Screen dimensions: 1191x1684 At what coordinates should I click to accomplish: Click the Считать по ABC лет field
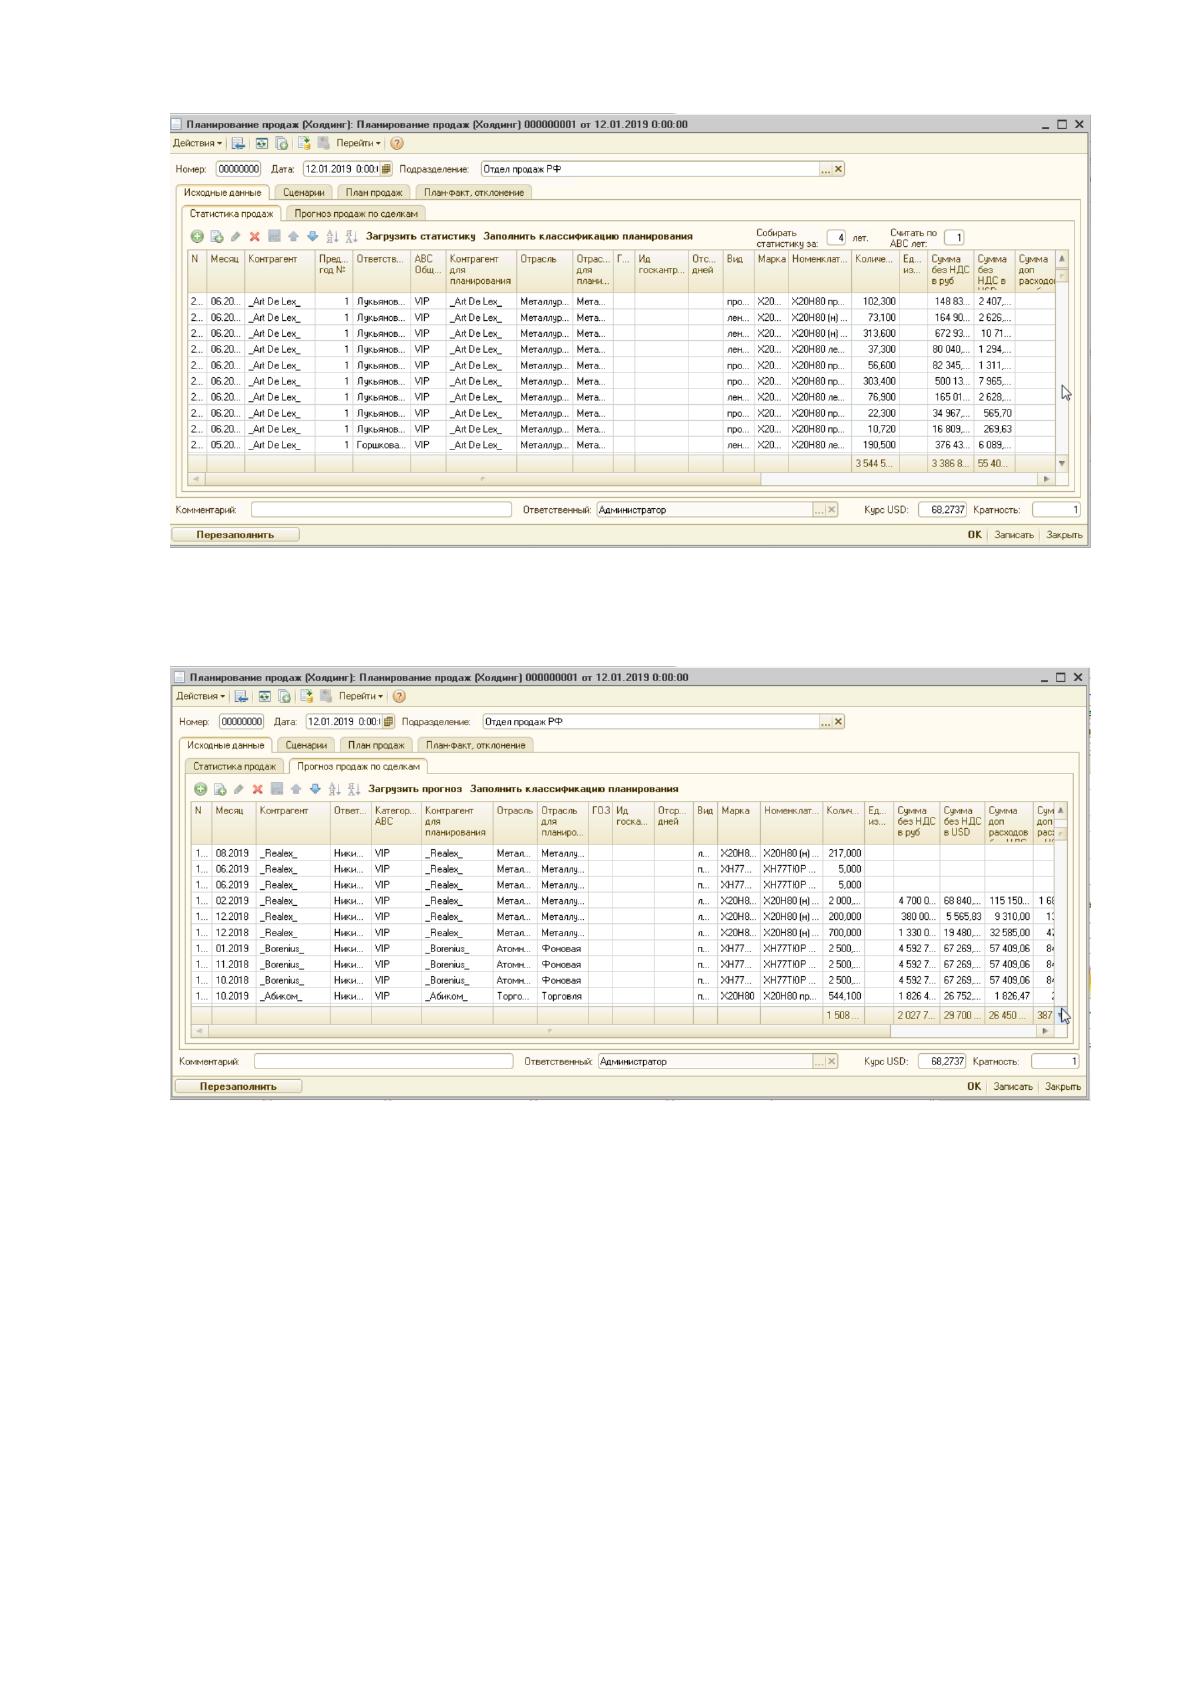(954, 238)
